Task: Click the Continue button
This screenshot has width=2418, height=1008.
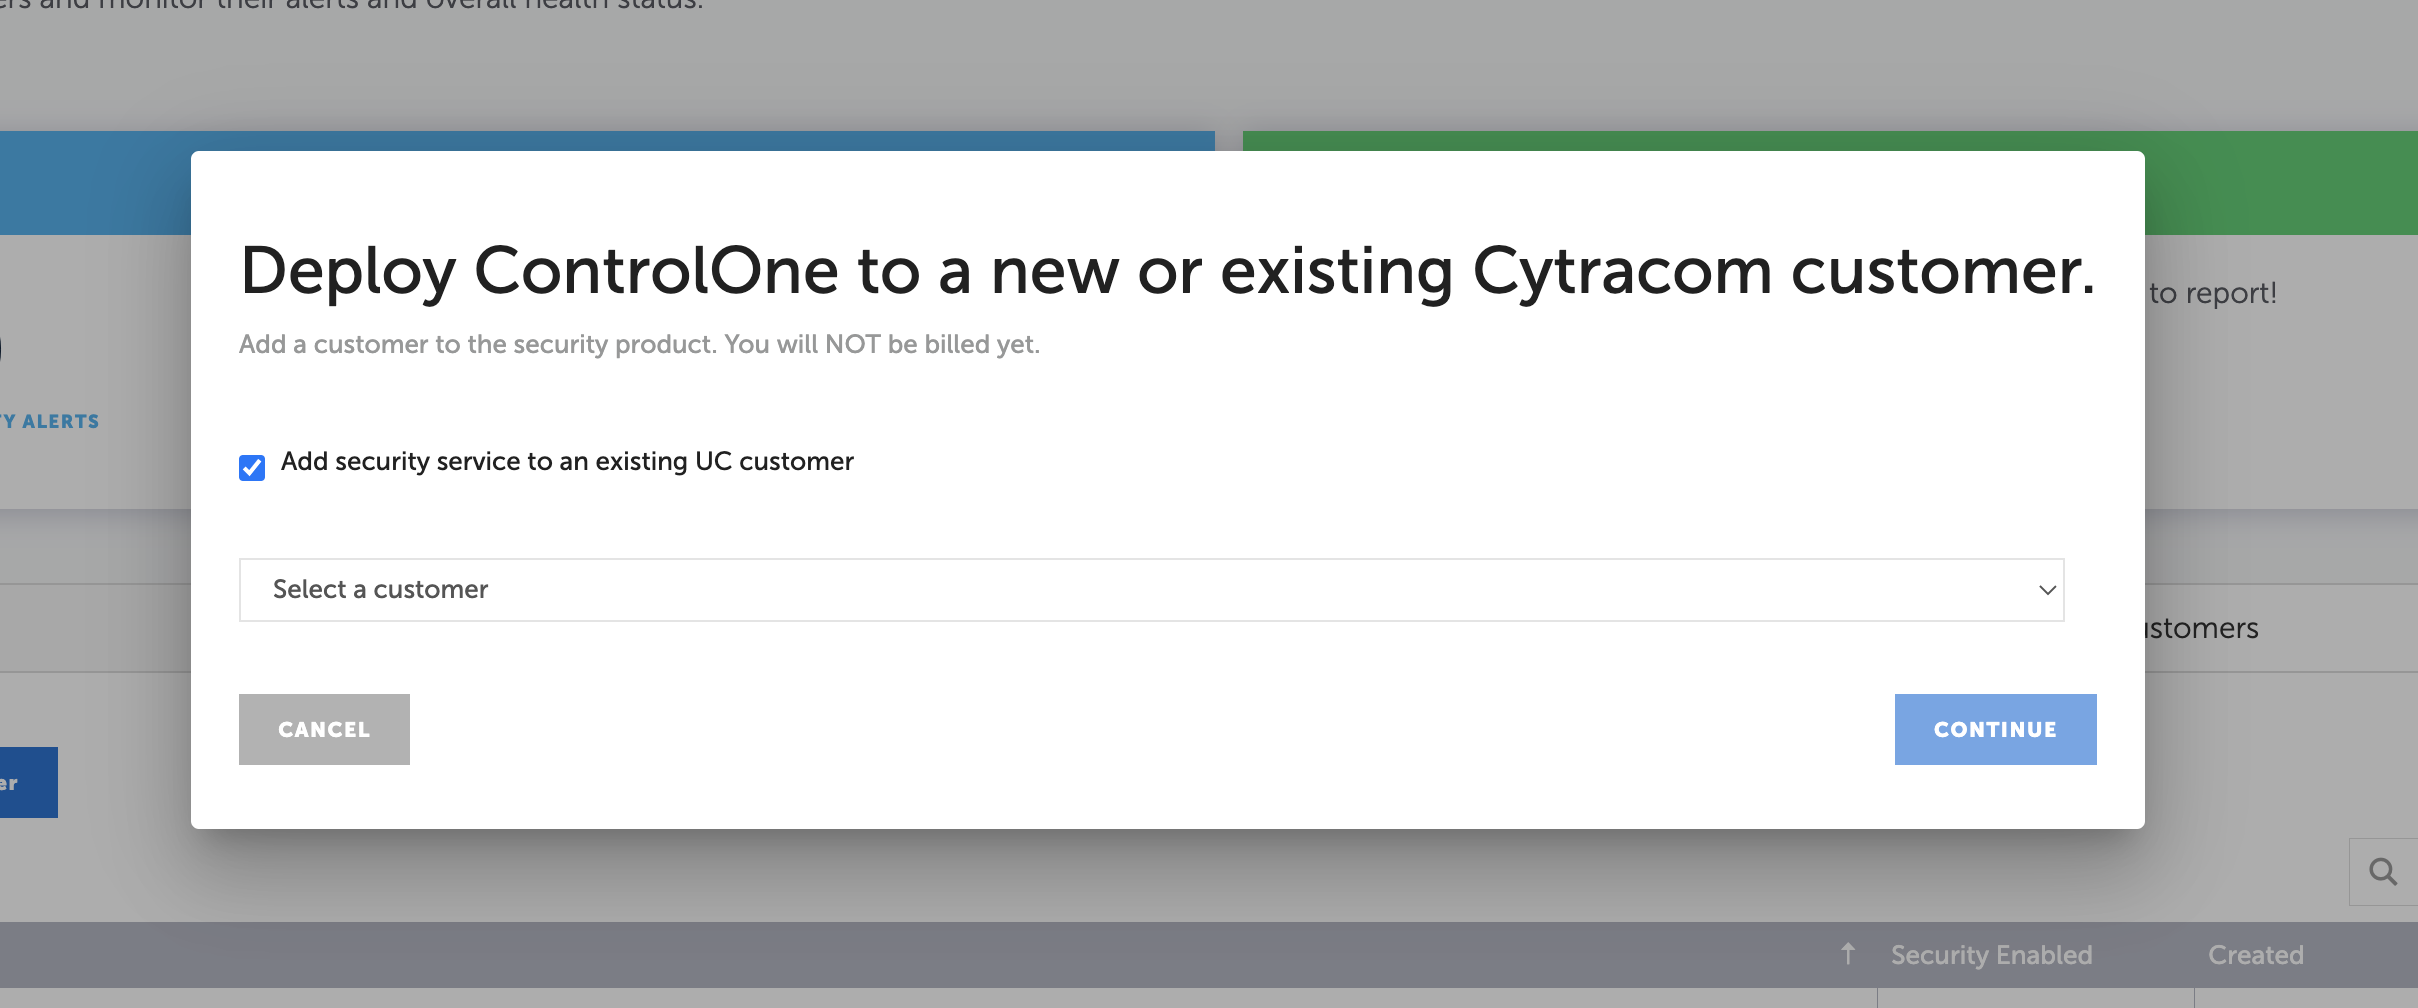Action: point(1995,729)
